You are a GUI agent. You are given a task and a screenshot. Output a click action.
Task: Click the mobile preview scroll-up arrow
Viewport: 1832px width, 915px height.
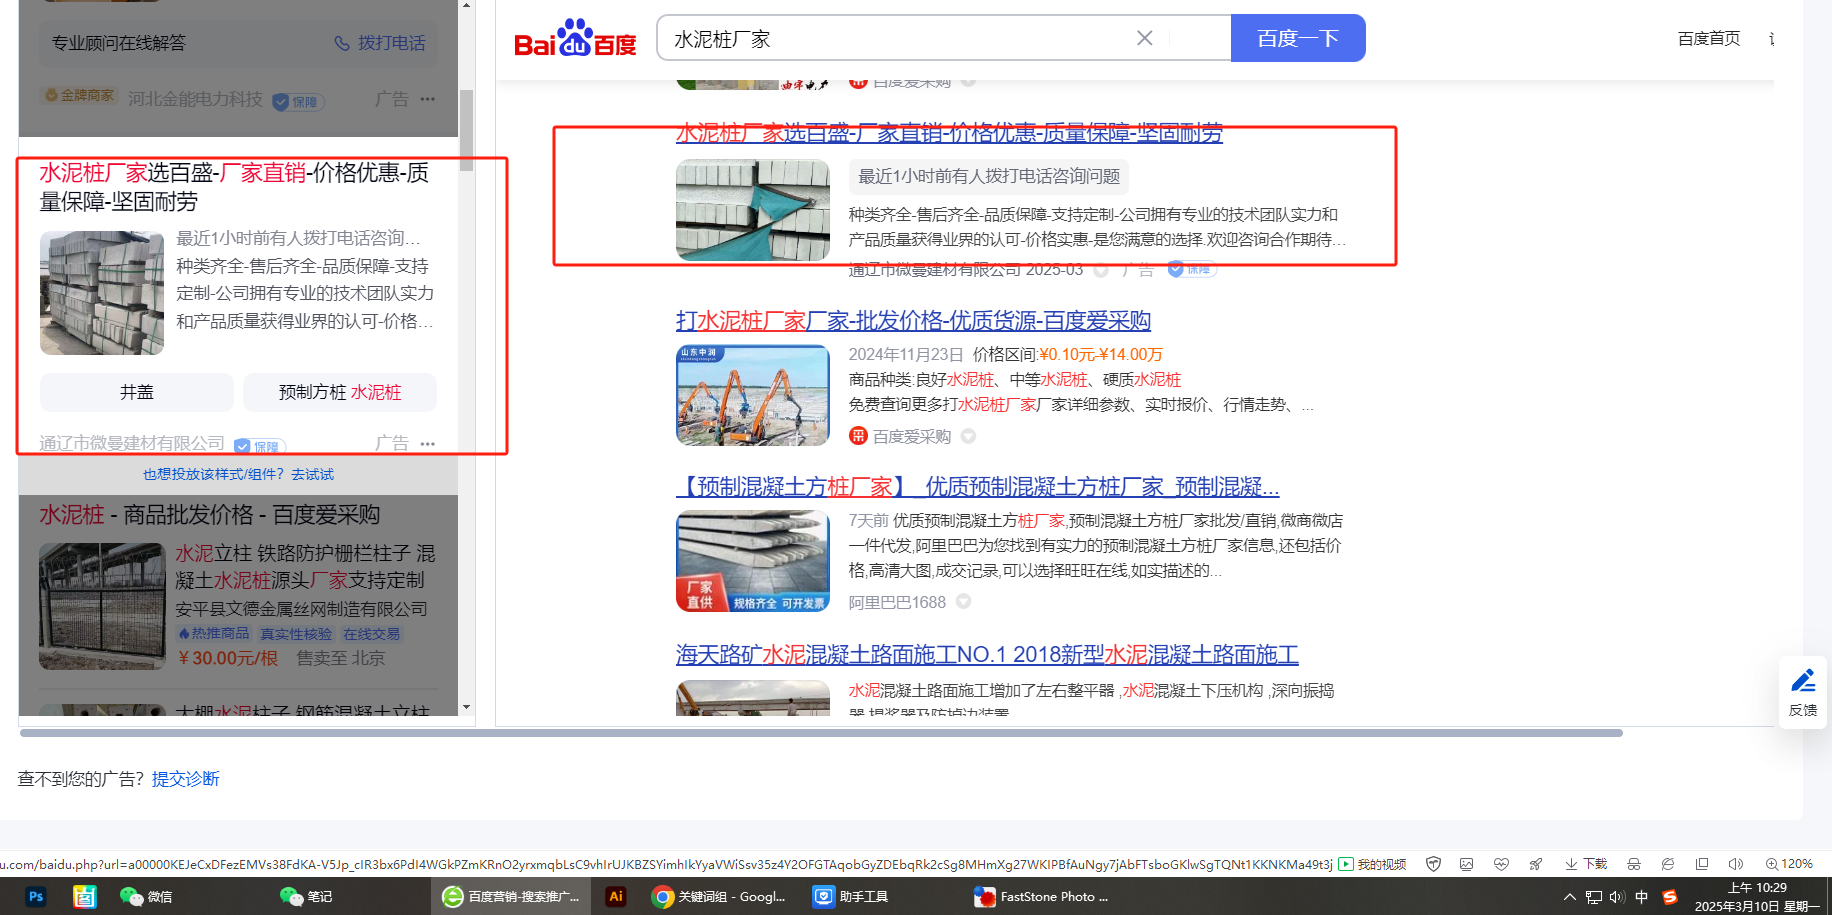coord(466,6)
